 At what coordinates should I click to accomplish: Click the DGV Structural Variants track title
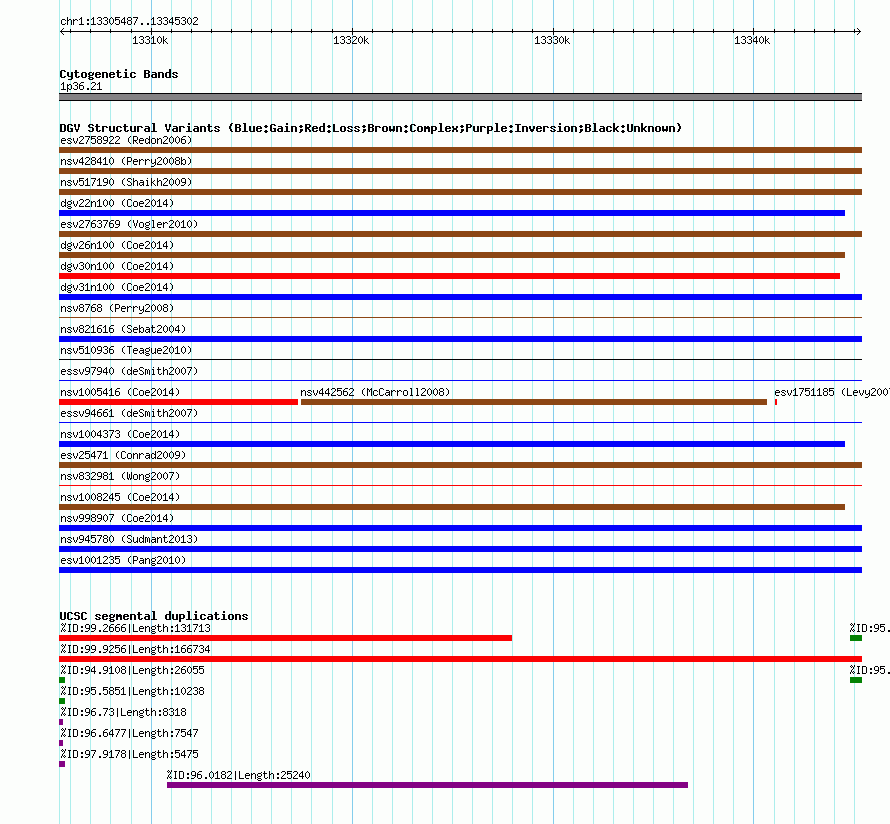(371, 128)
